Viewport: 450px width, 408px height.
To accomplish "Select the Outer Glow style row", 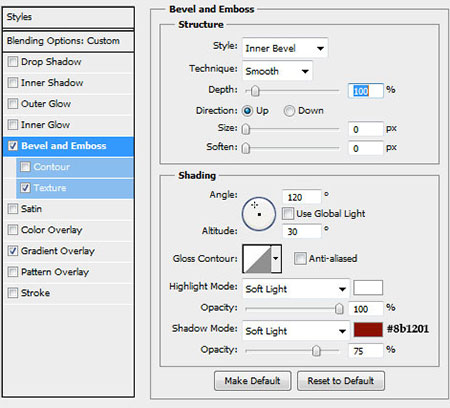I will coord(68,104).
